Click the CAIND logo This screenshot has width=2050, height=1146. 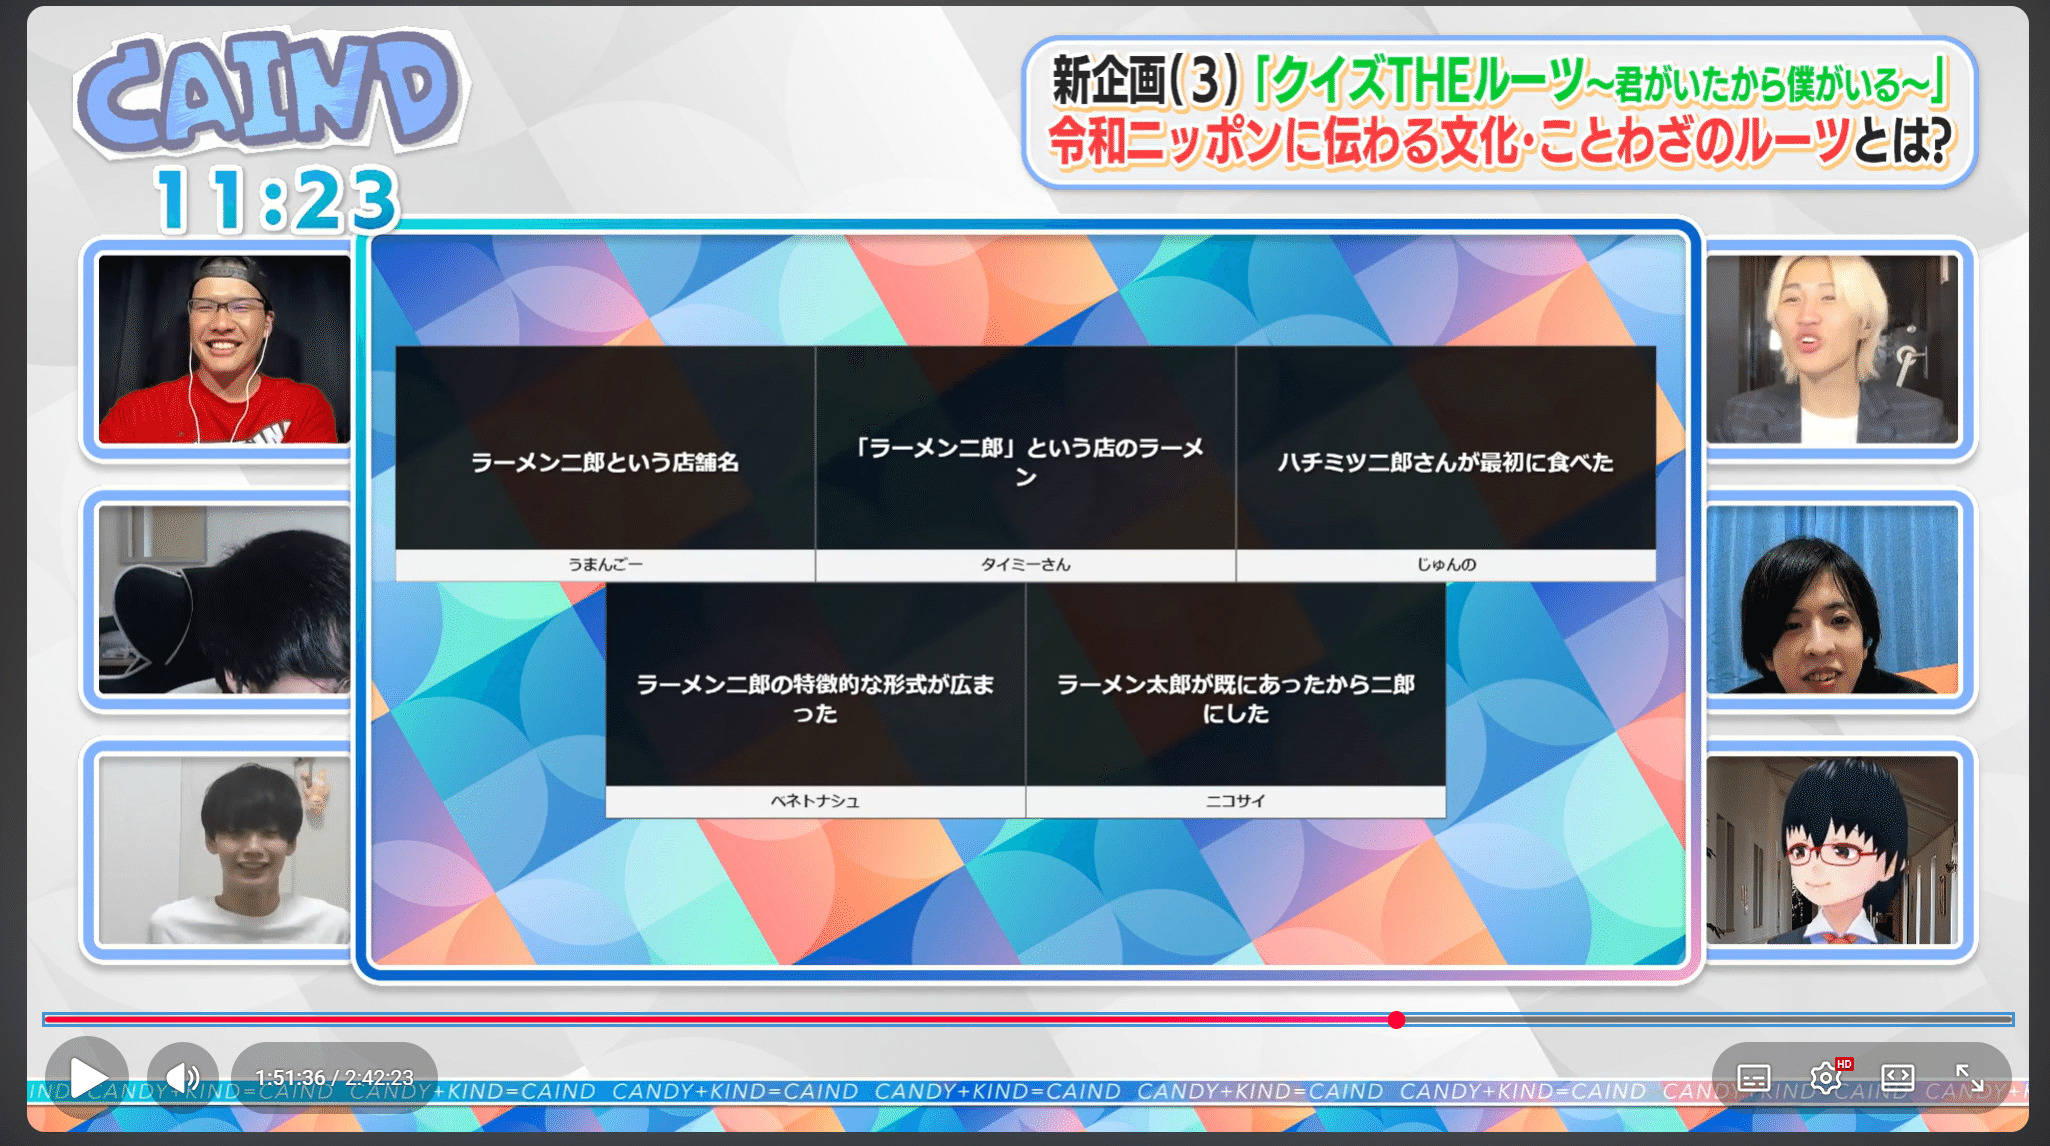tap(268, 93)
